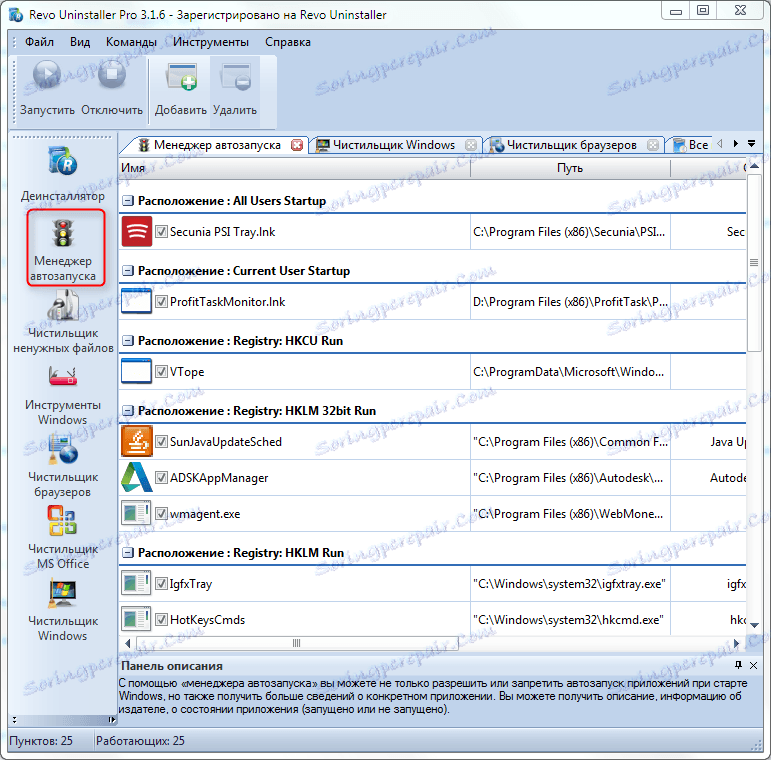Screen dimensions: 771x760
Task: Uncheck the IgfxTray checkbox
Action: pyautogui.click(x=161, y=584)
